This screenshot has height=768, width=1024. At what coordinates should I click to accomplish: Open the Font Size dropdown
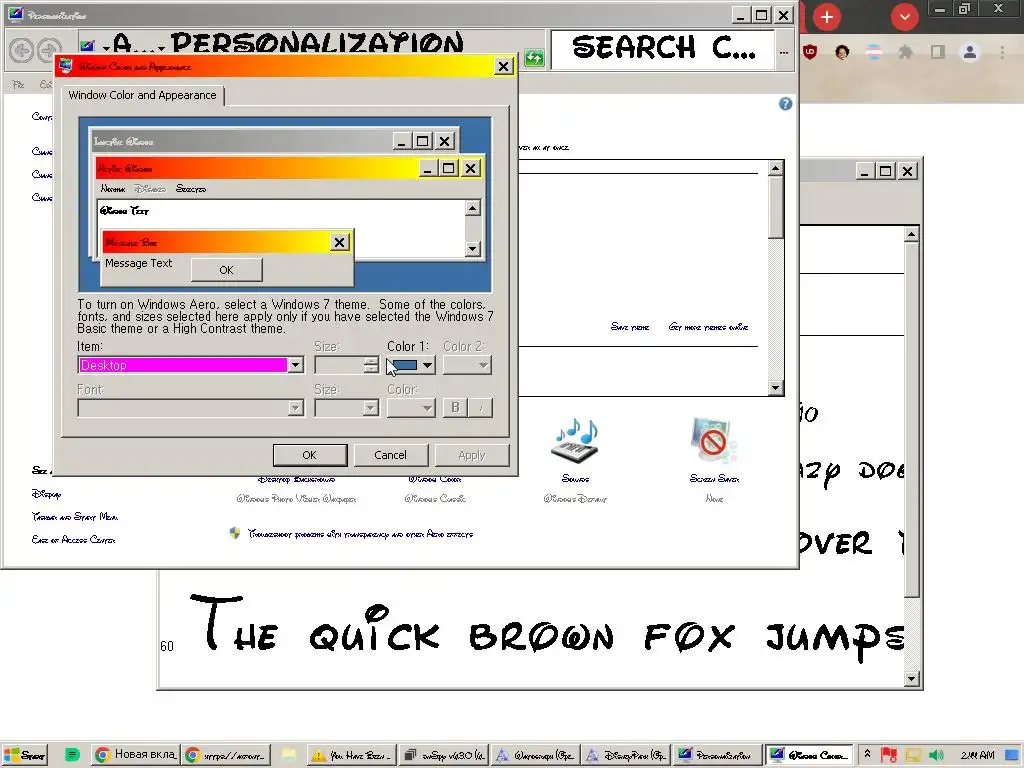coord(346,408)
